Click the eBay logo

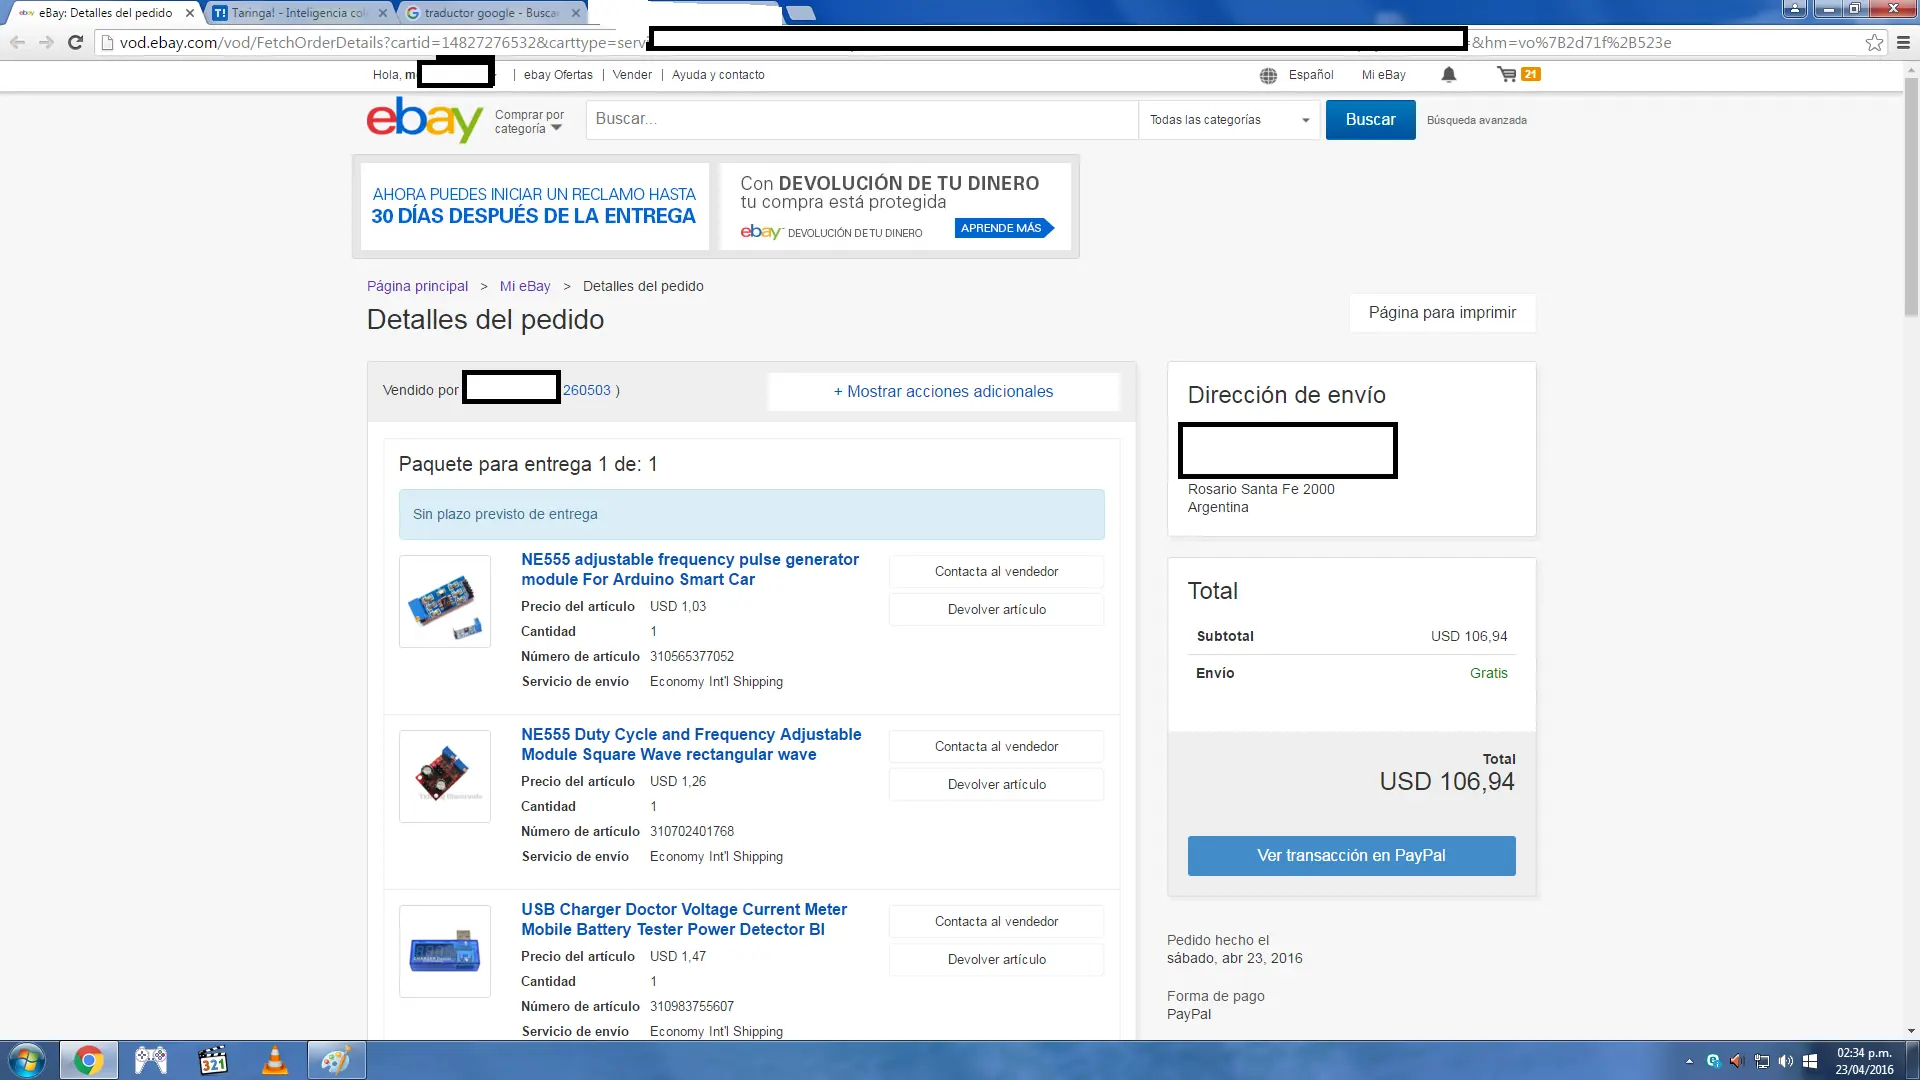[424, 119]
